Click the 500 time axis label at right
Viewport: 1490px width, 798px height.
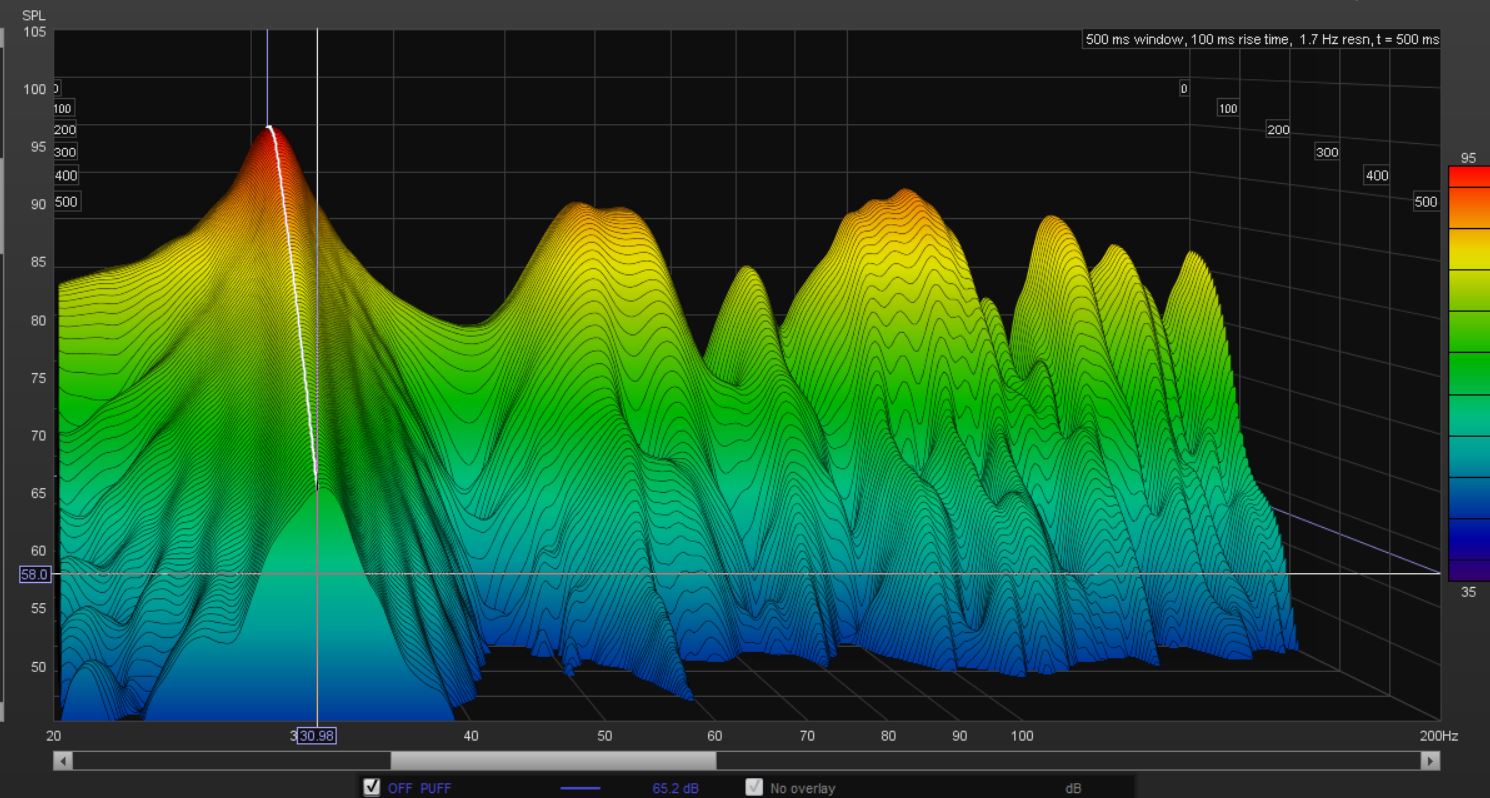1424,202
